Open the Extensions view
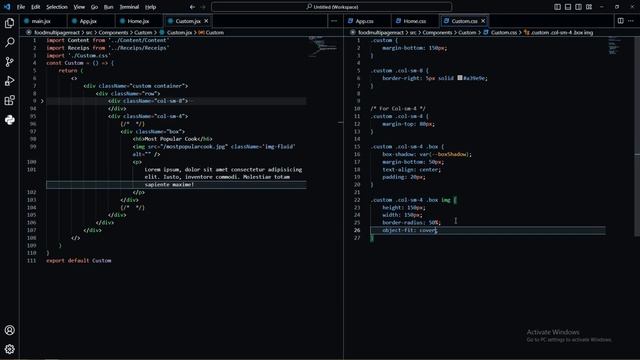Viewport: 640px width, 360px height. click(x=9, y=100)
